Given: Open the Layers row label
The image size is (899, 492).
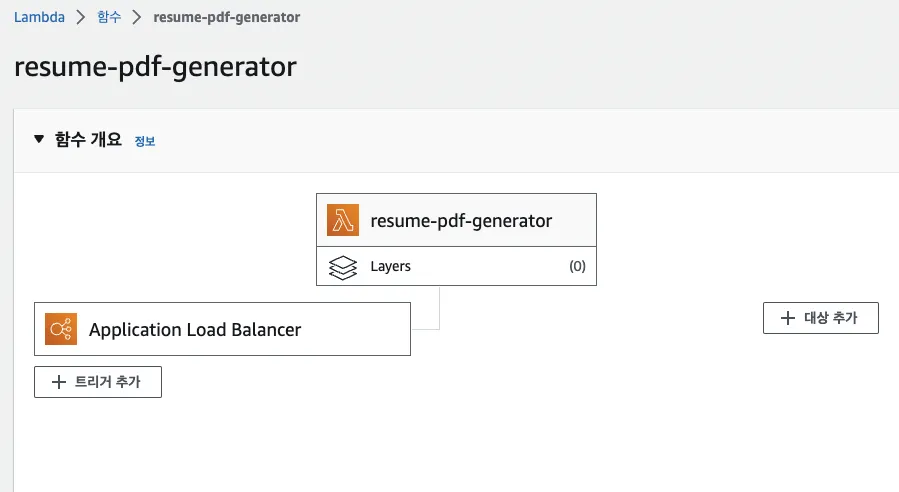Looking at the screenshot, I should click(390, 267).
